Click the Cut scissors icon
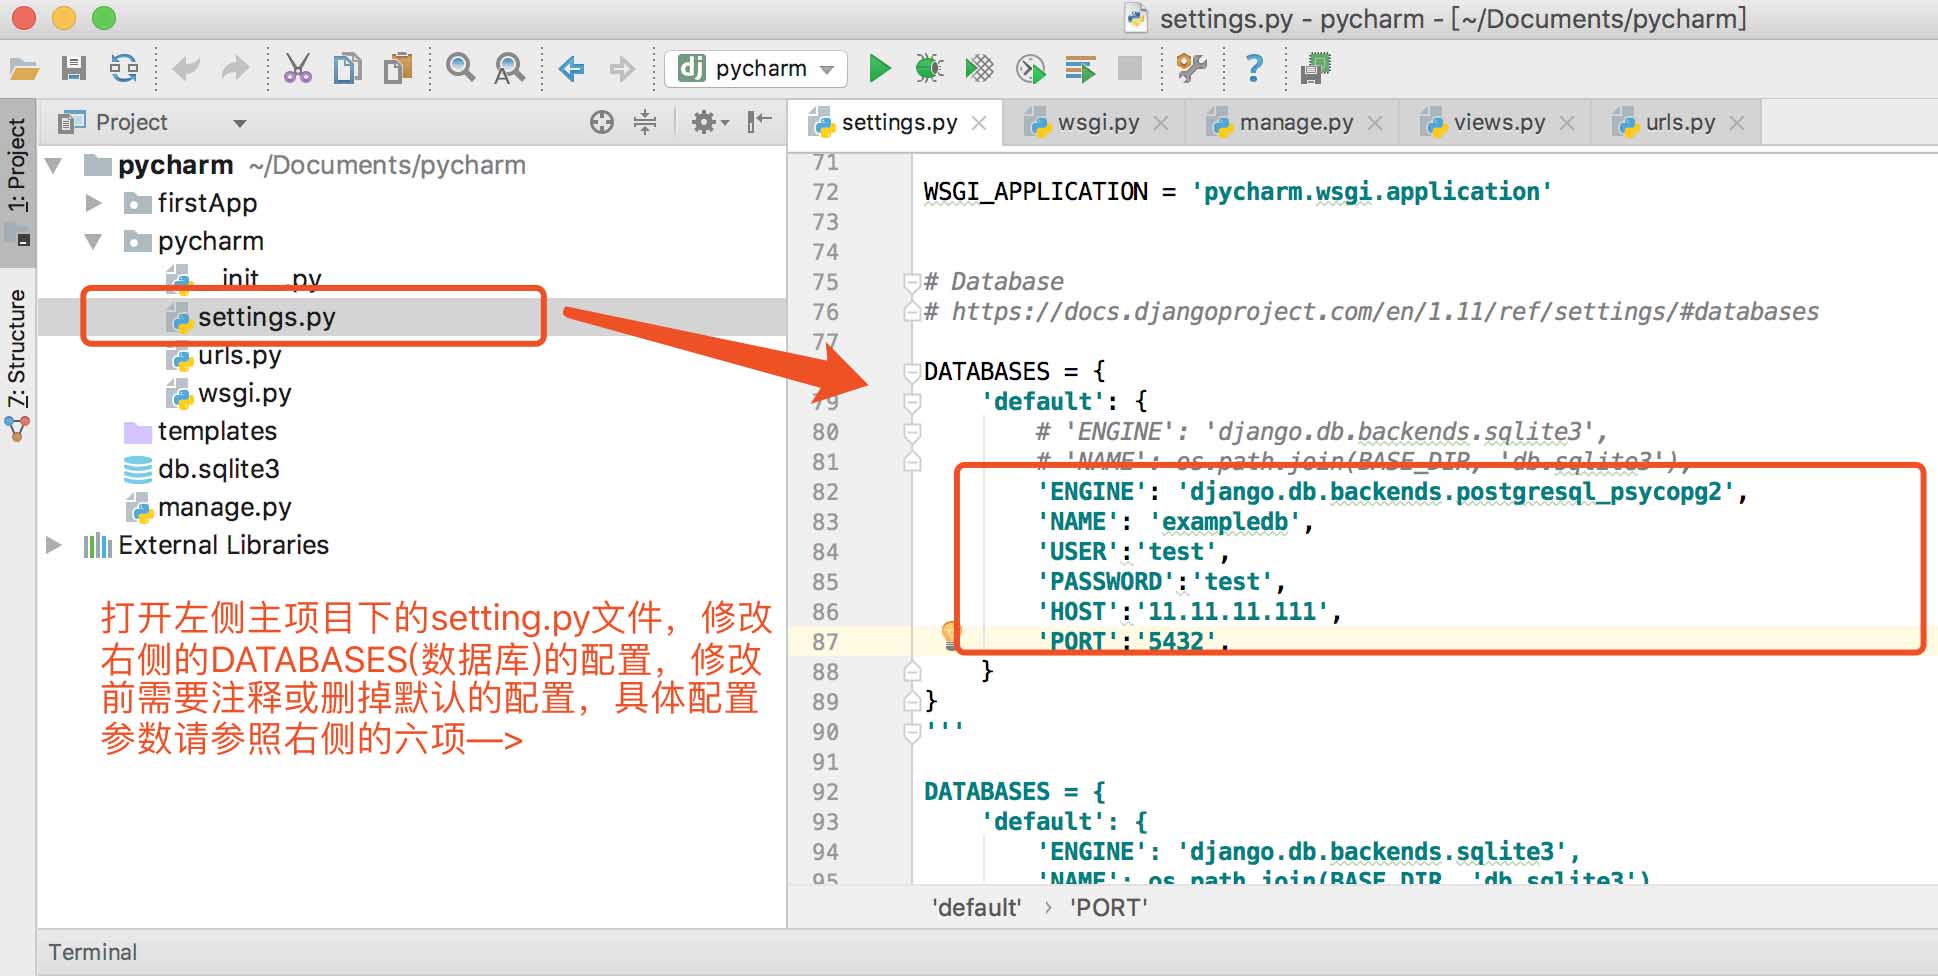The width and height of the screenshot is (1938, 976). [297, 68]
